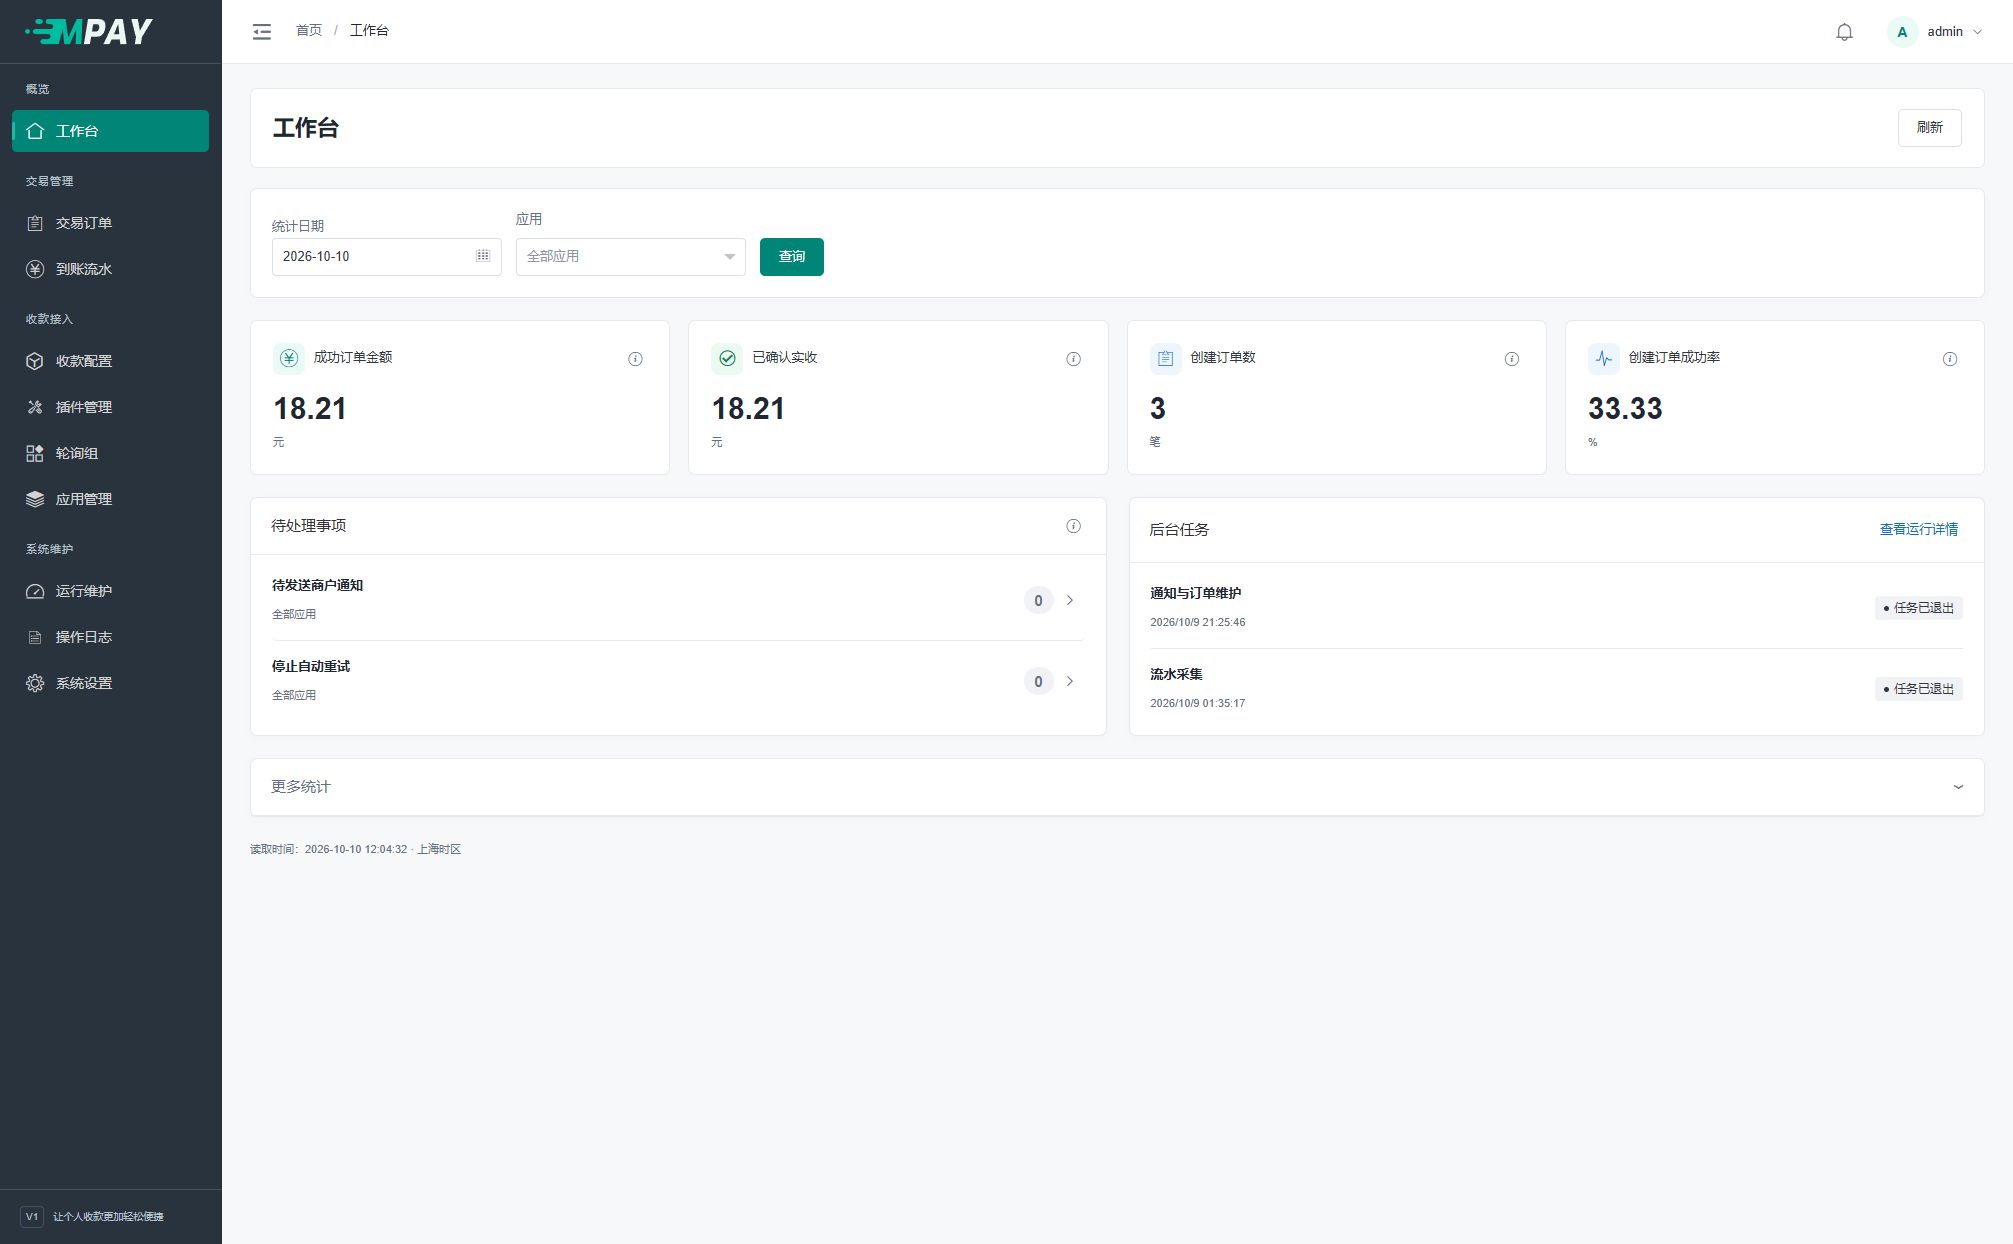Click the 流水采集 task row

click(1556, 689)
